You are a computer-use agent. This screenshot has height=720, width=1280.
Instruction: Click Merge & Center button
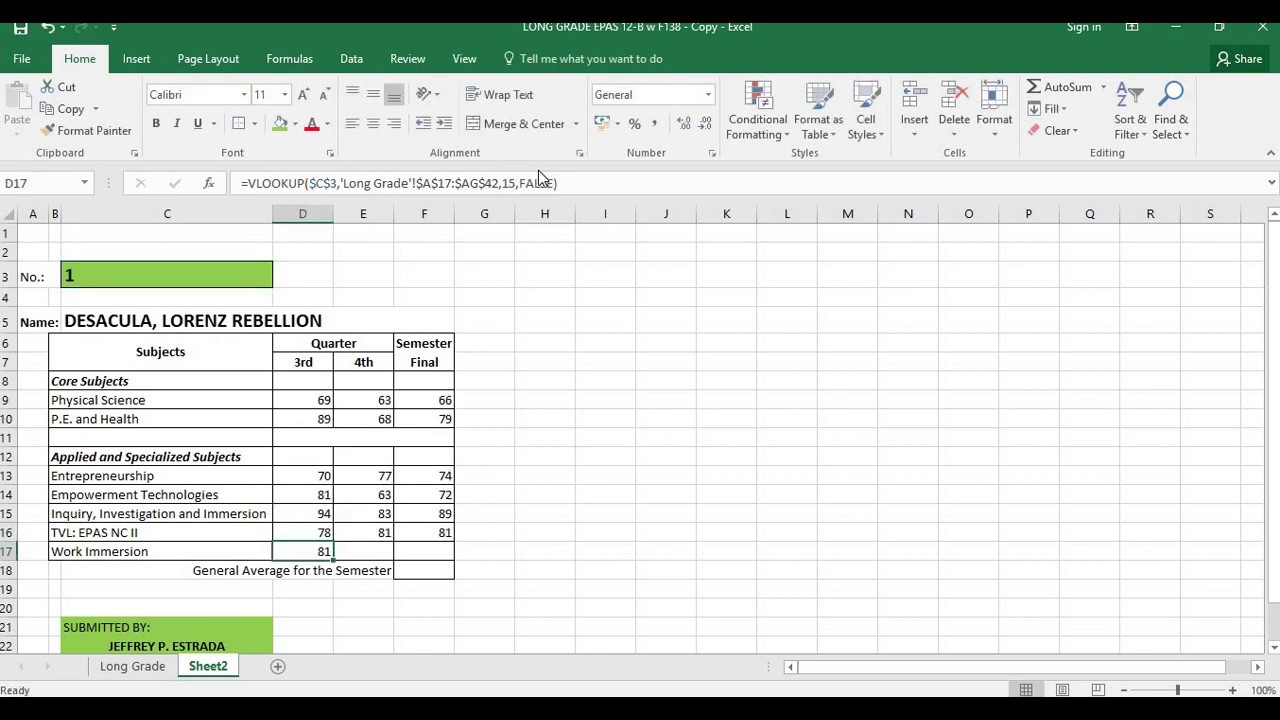click(516, 123)
